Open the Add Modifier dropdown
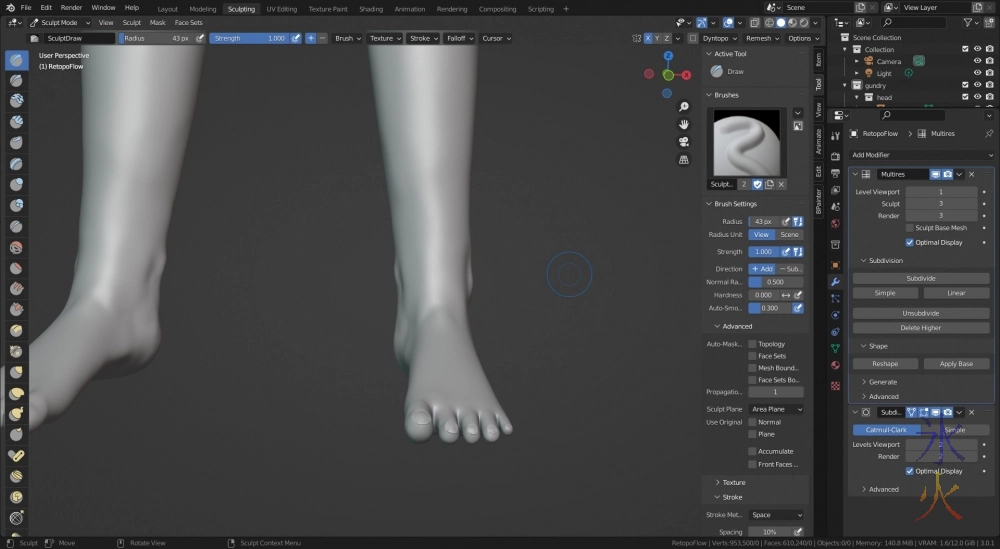The width and height of the screenshot is (1000, 549). (920, 155)
